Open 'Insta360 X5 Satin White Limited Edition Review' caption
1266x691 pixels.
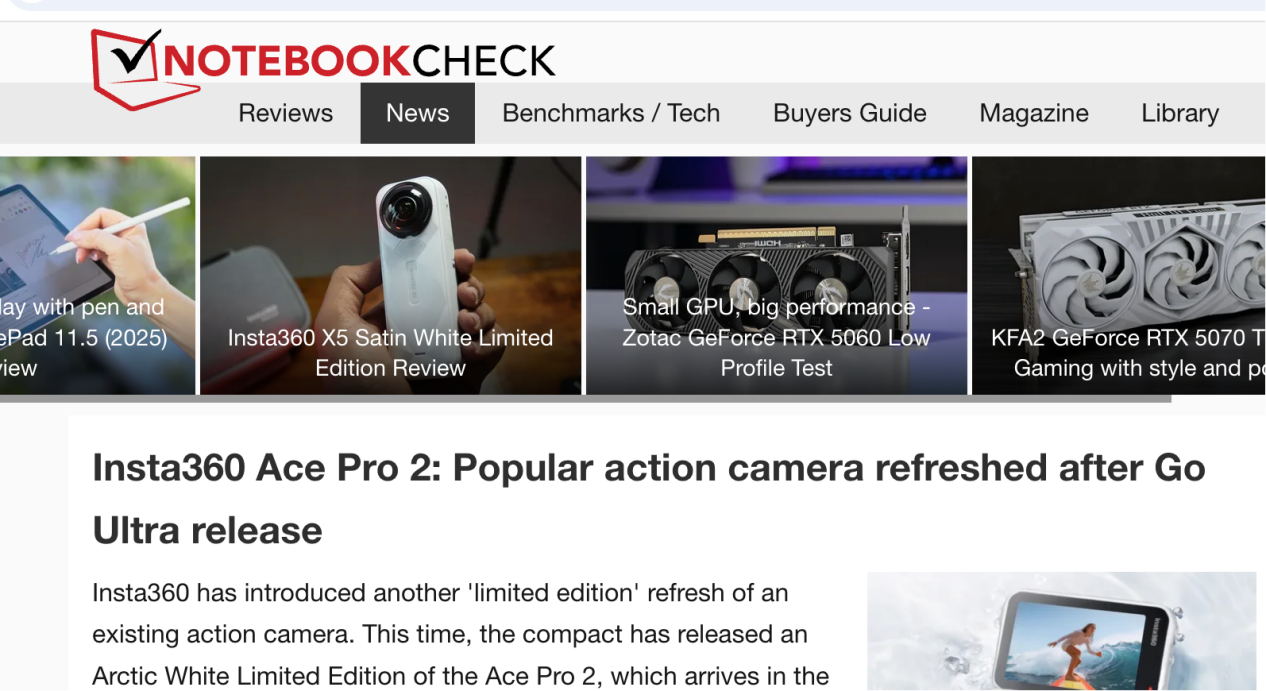[390, 353]
